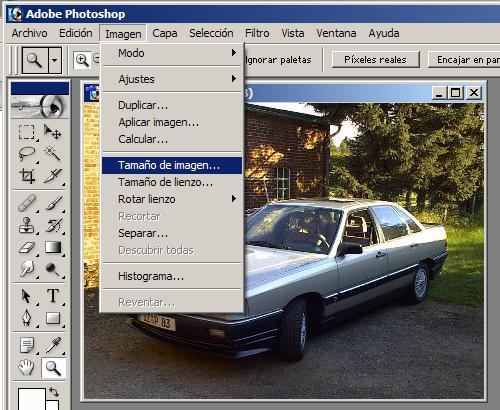Click the white foreground color swatch

click(31, 399)
